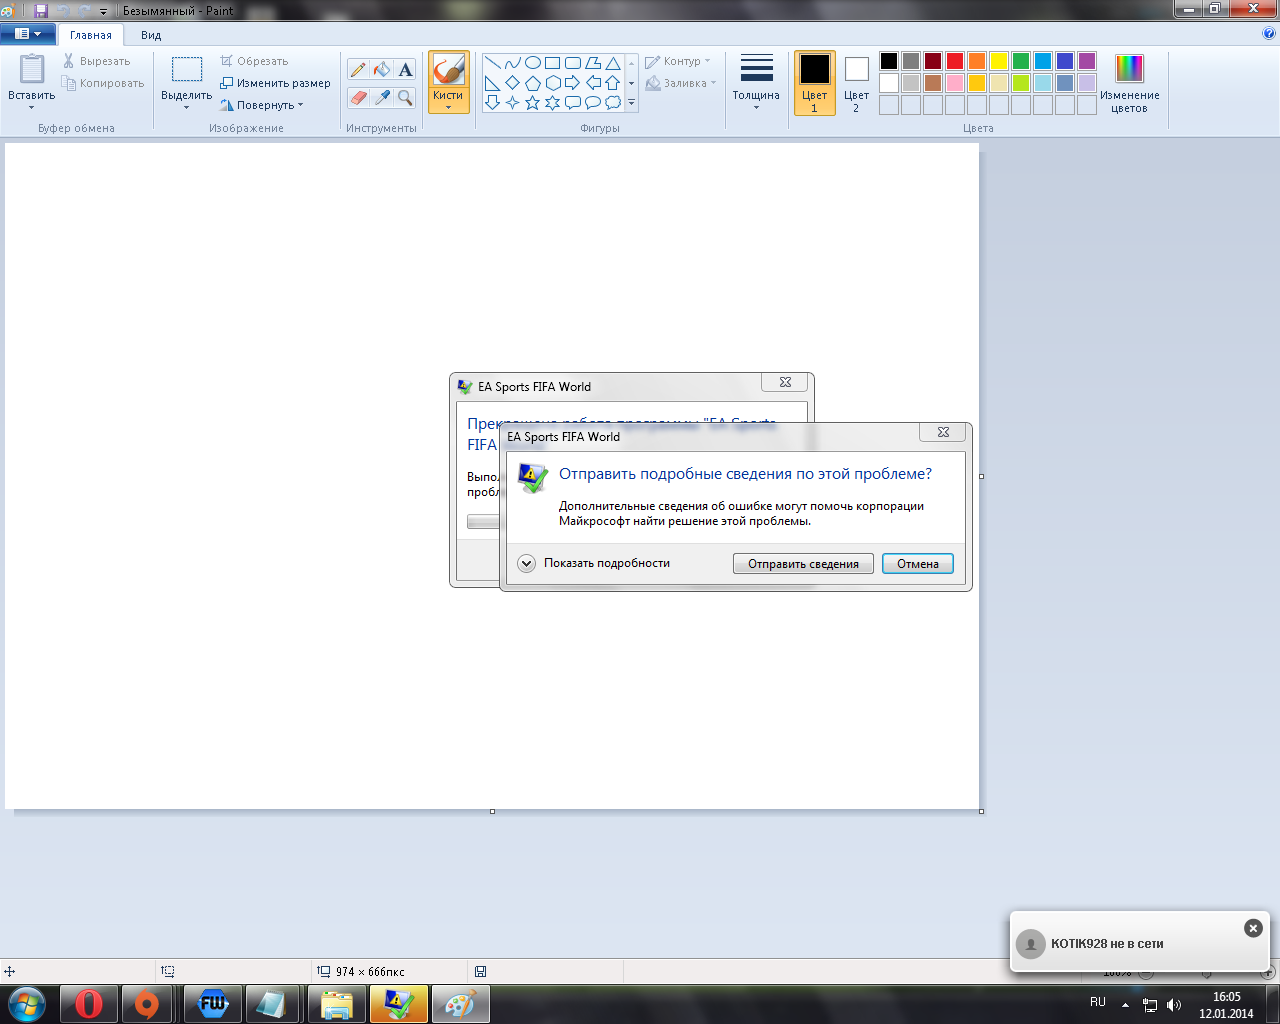This screenshot has height=1024, width=1280.
Task: Choose the Right triangle shape
Action: [492, 83]
